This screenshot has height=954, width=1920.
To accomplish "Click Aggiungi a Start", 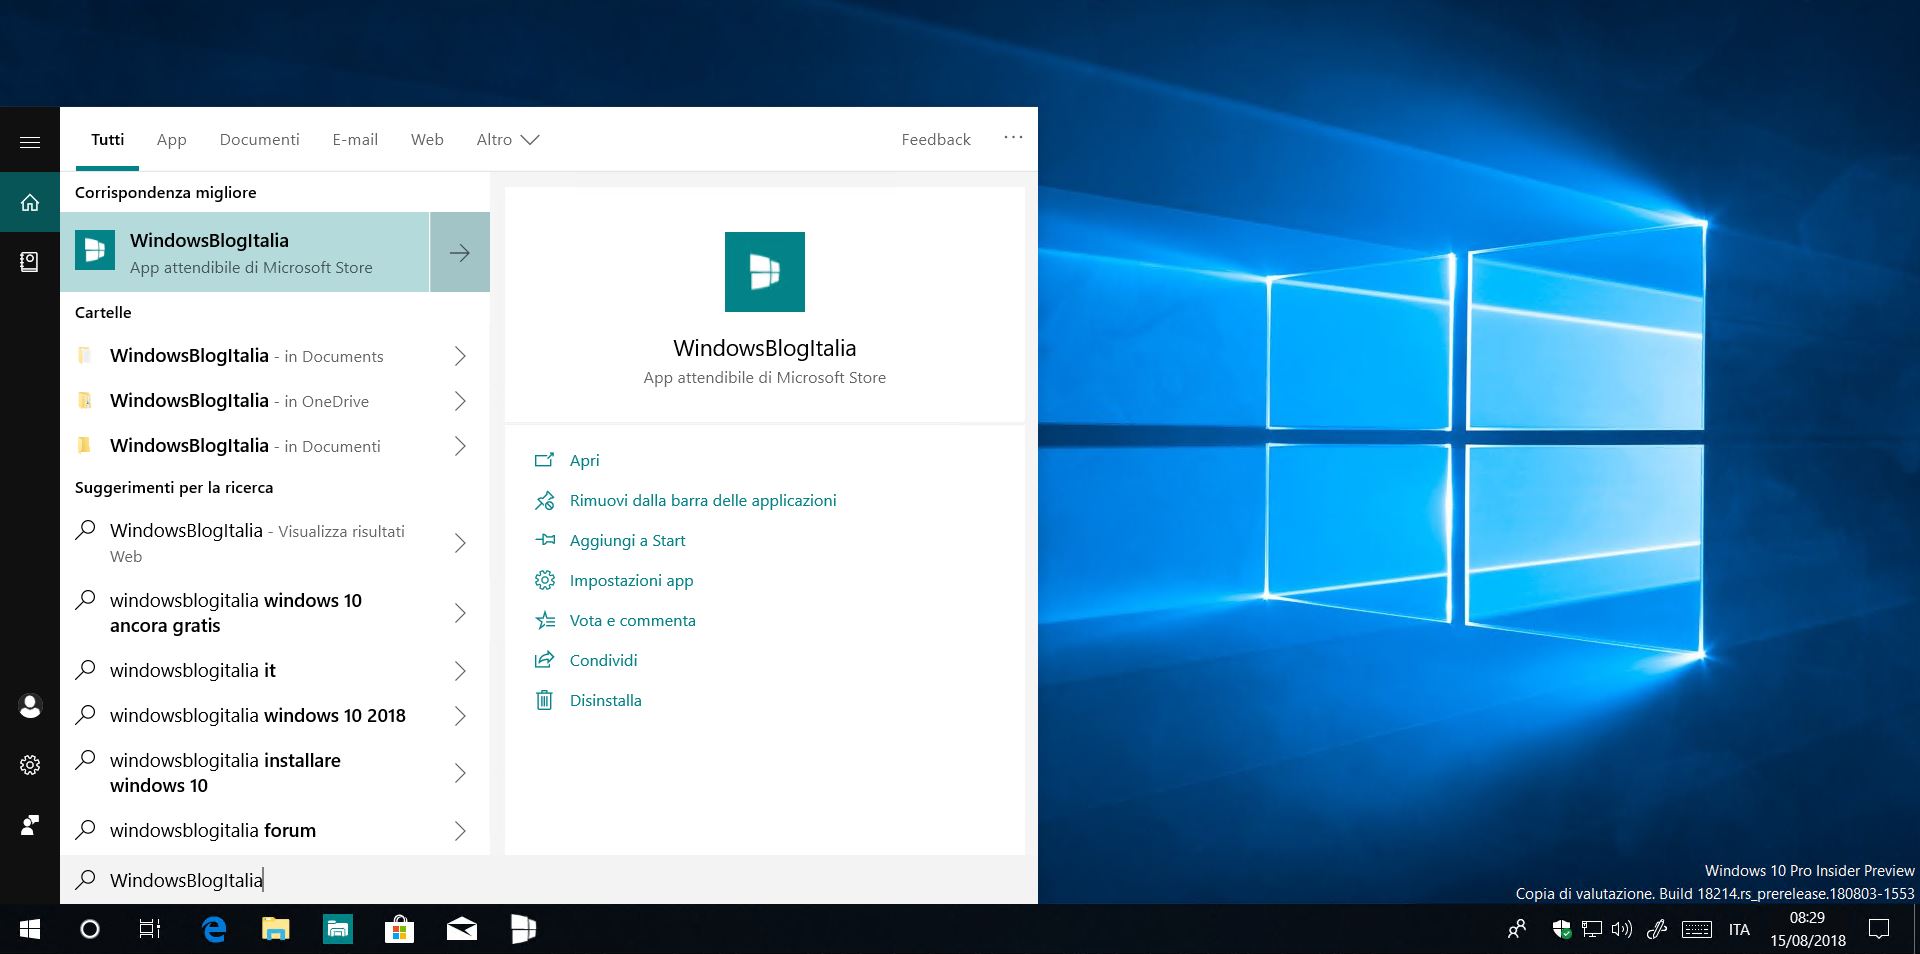I will [x=627, y=540].
